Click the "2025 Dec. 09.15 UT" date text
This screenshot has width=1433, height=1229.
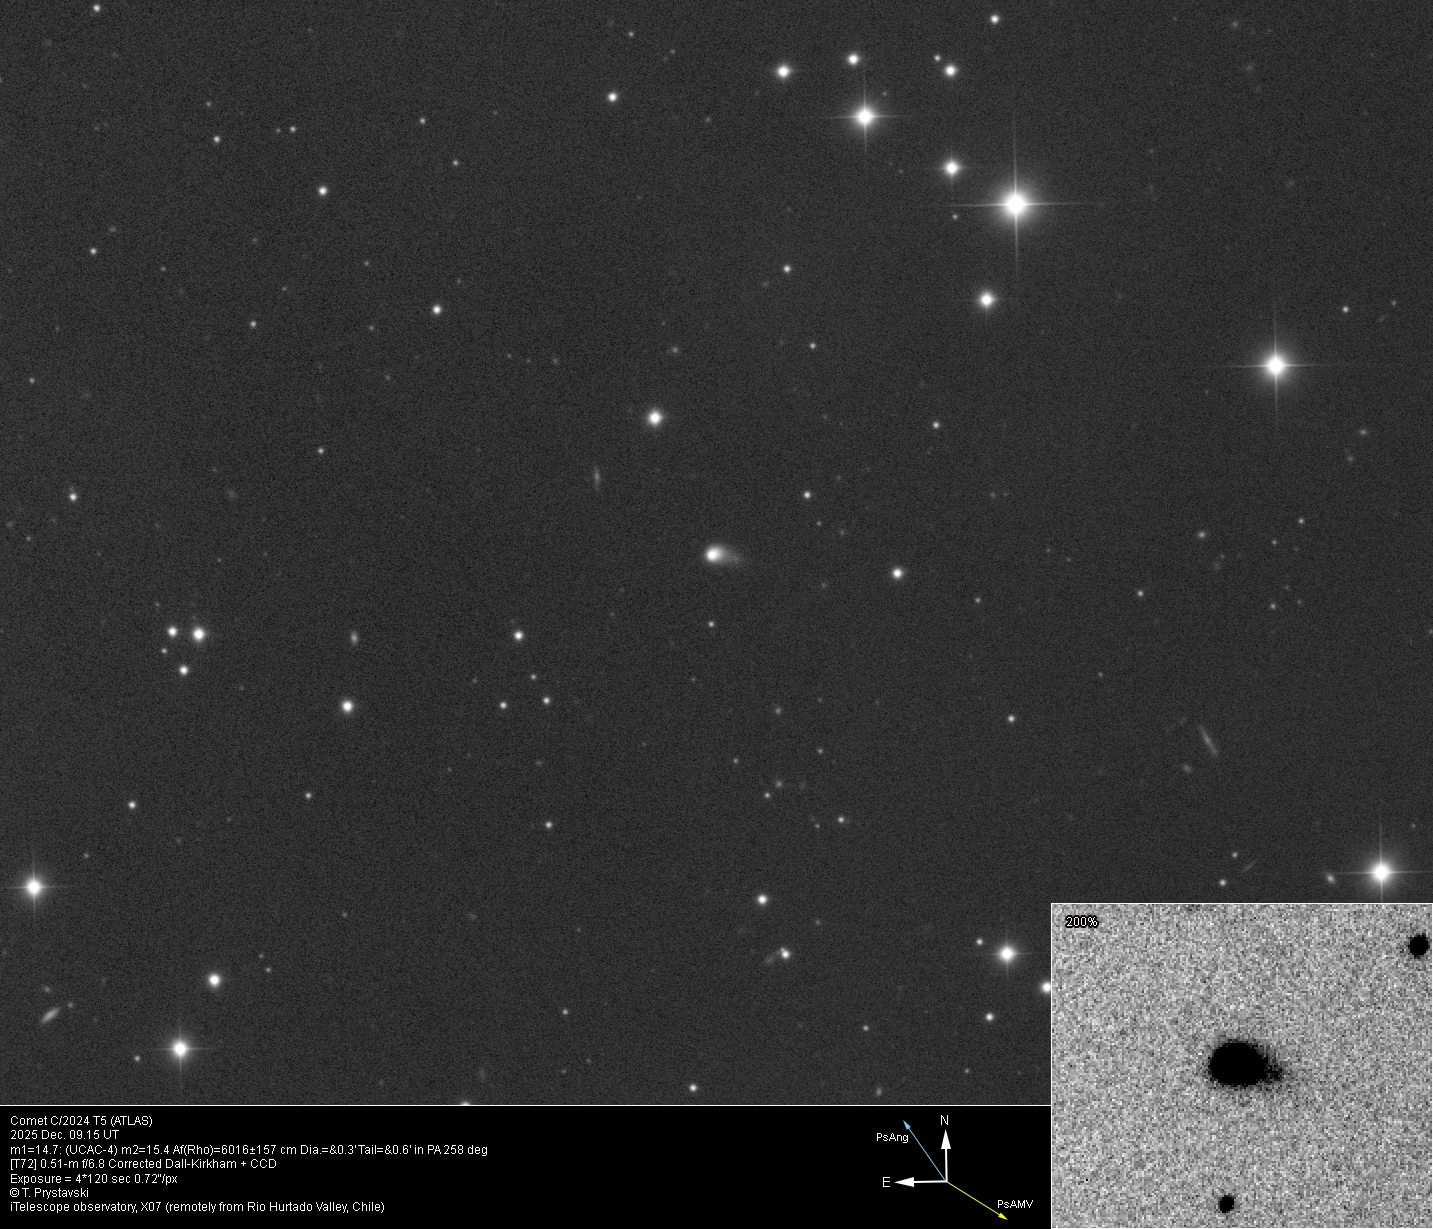tap(64, 1135)
